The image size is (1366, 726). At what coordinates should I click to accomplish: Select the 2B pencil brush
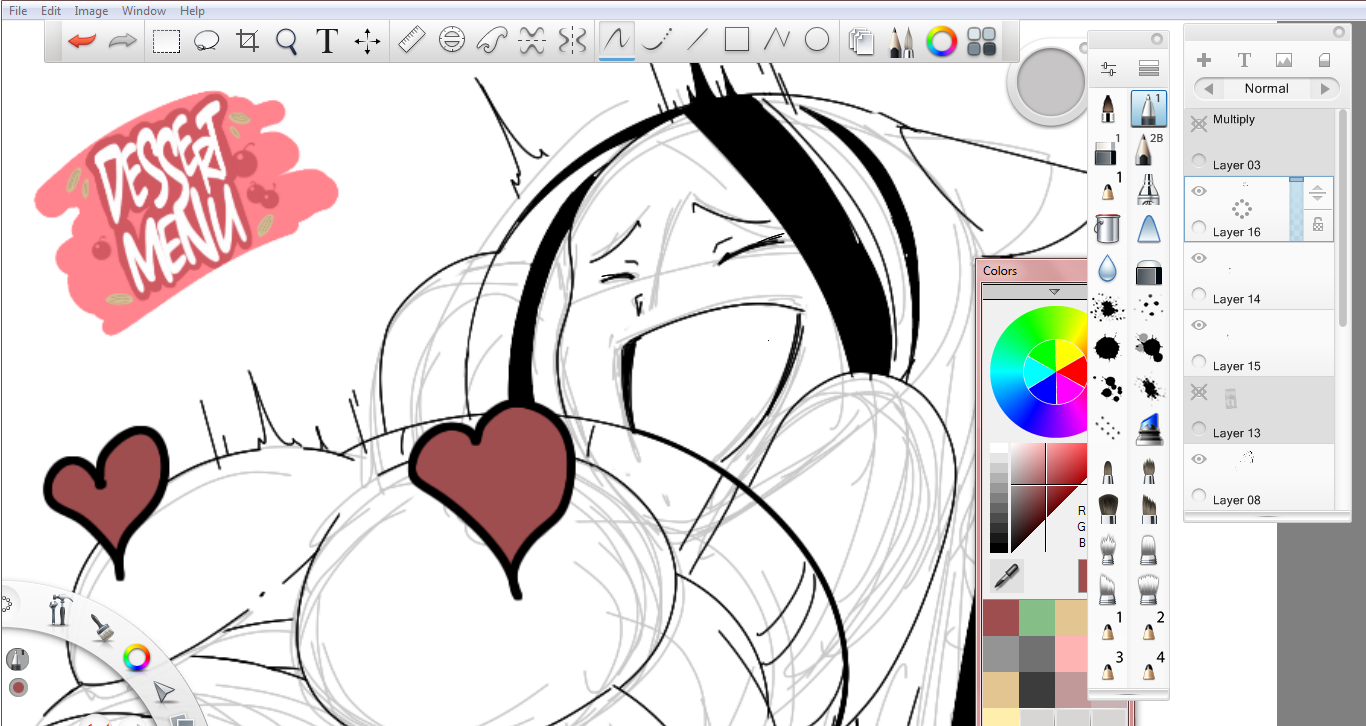click(1147, 149)
